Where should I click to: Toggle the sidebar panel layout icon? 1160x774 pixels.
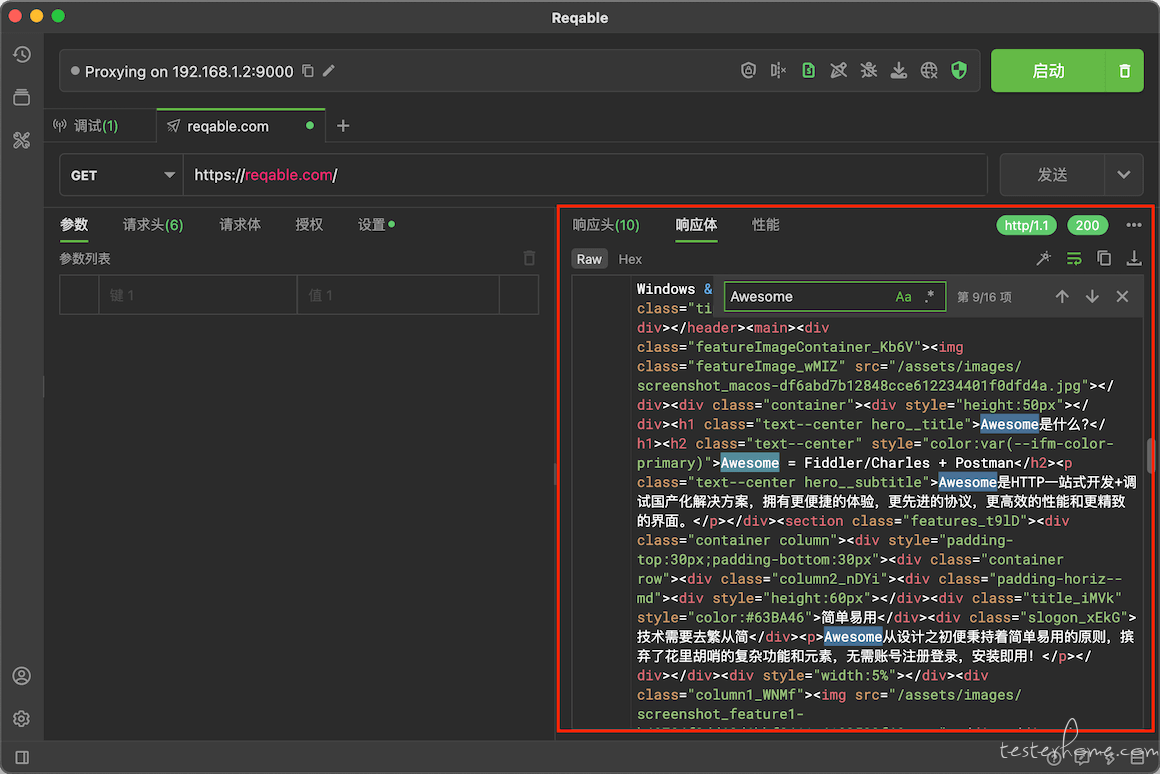click(21, 757)
